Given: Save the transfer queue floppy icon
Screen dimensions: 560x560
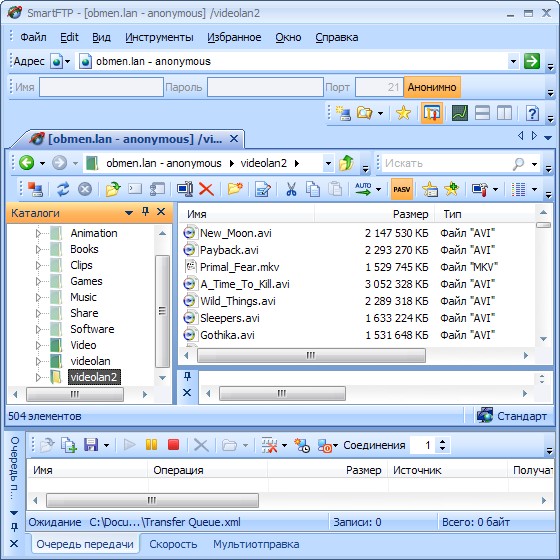Looking at the screenshot, I should 91,445.
